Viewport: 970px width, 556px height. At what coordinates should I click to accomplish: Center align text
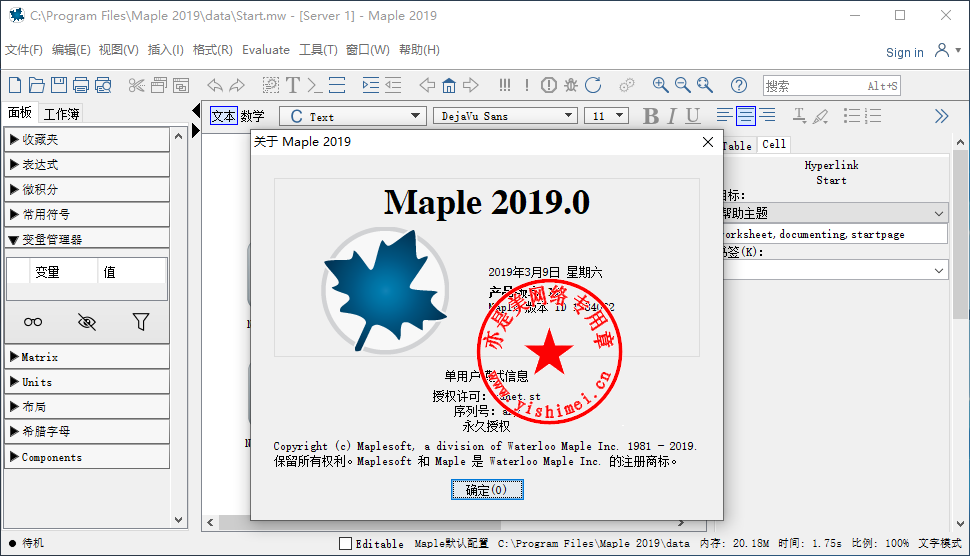(x=745, y=115)
